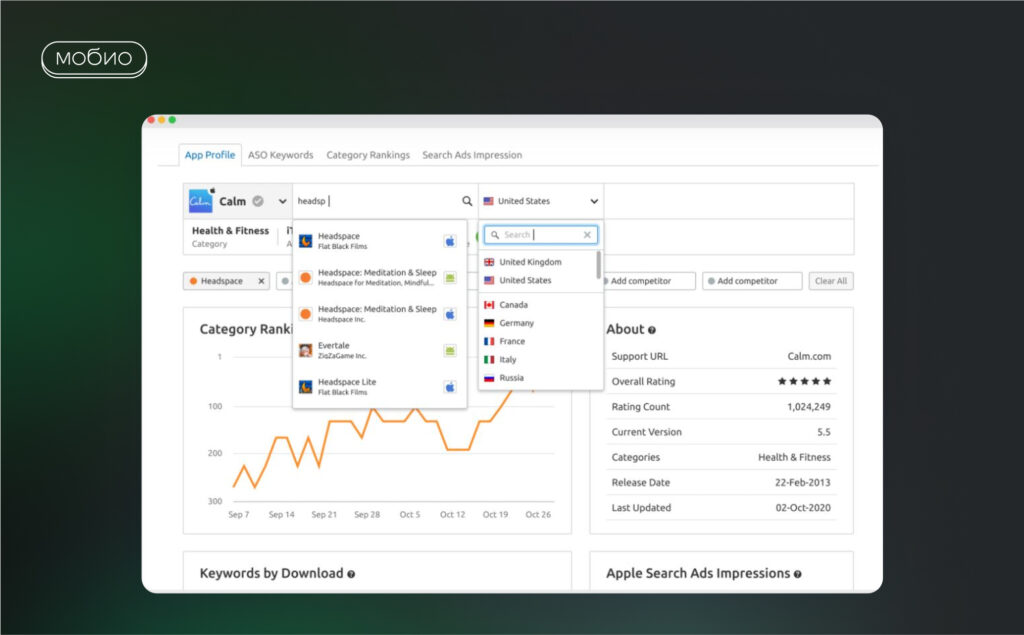This screenshot has width=1024, height=635.
Task: Click Apple Search Ads Impressions help icon
Action: (797, 574)
